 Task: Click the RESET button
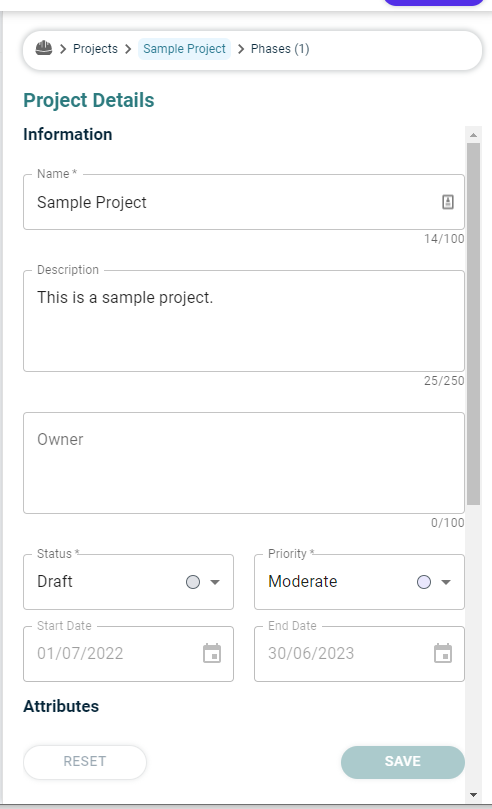85,762
